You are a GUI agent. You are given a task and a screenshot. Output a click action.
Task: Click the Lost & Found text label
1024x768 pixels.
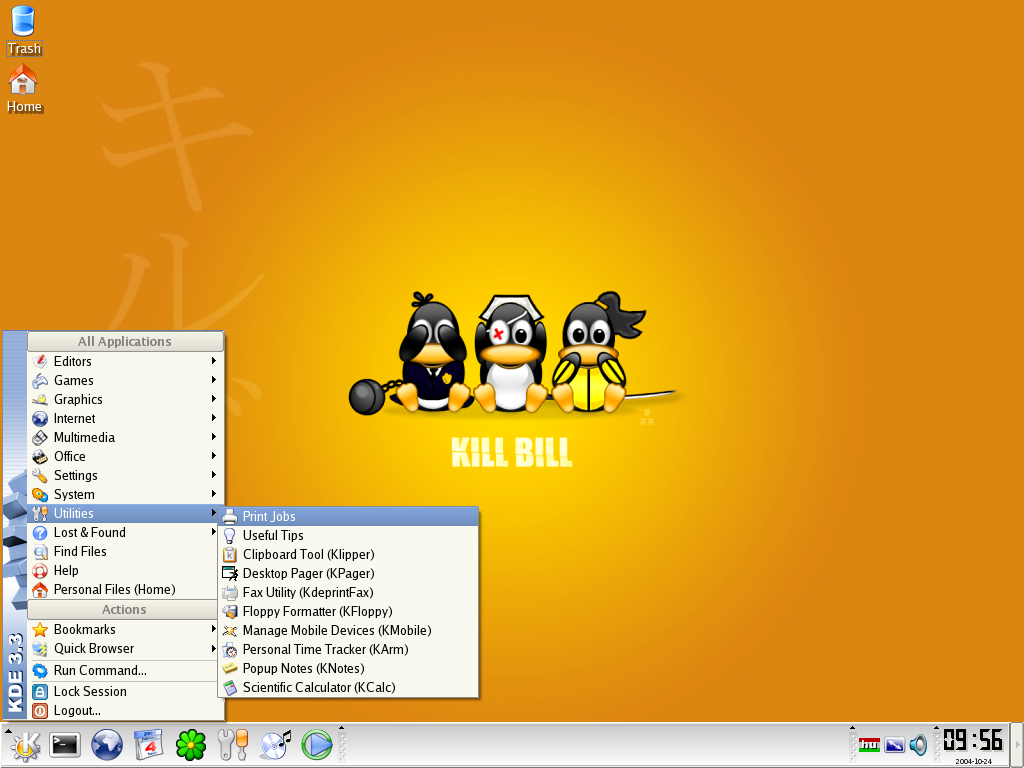pyautogui.click(x=89, y=532)
